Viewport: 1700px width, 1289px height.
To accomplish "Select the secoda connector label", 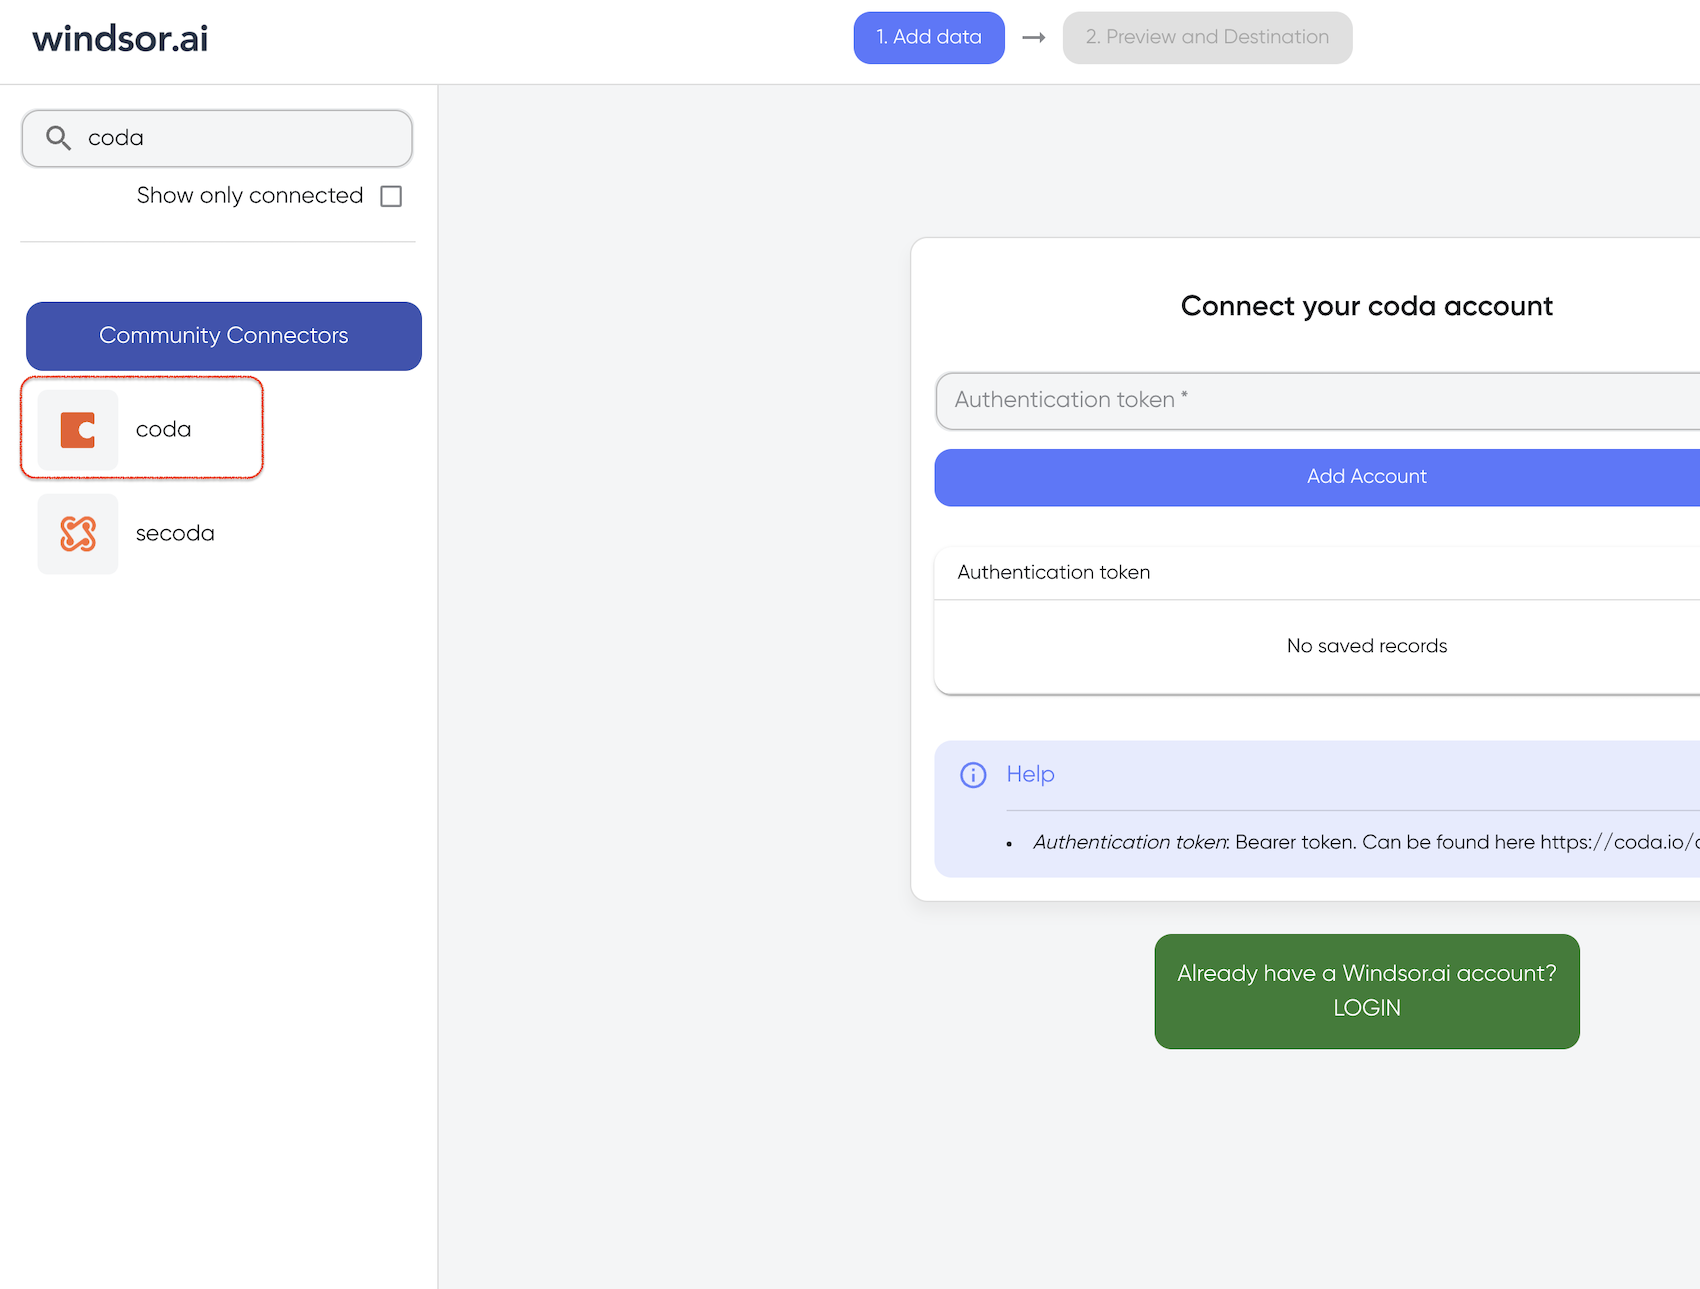I will [x=175, y=534].
